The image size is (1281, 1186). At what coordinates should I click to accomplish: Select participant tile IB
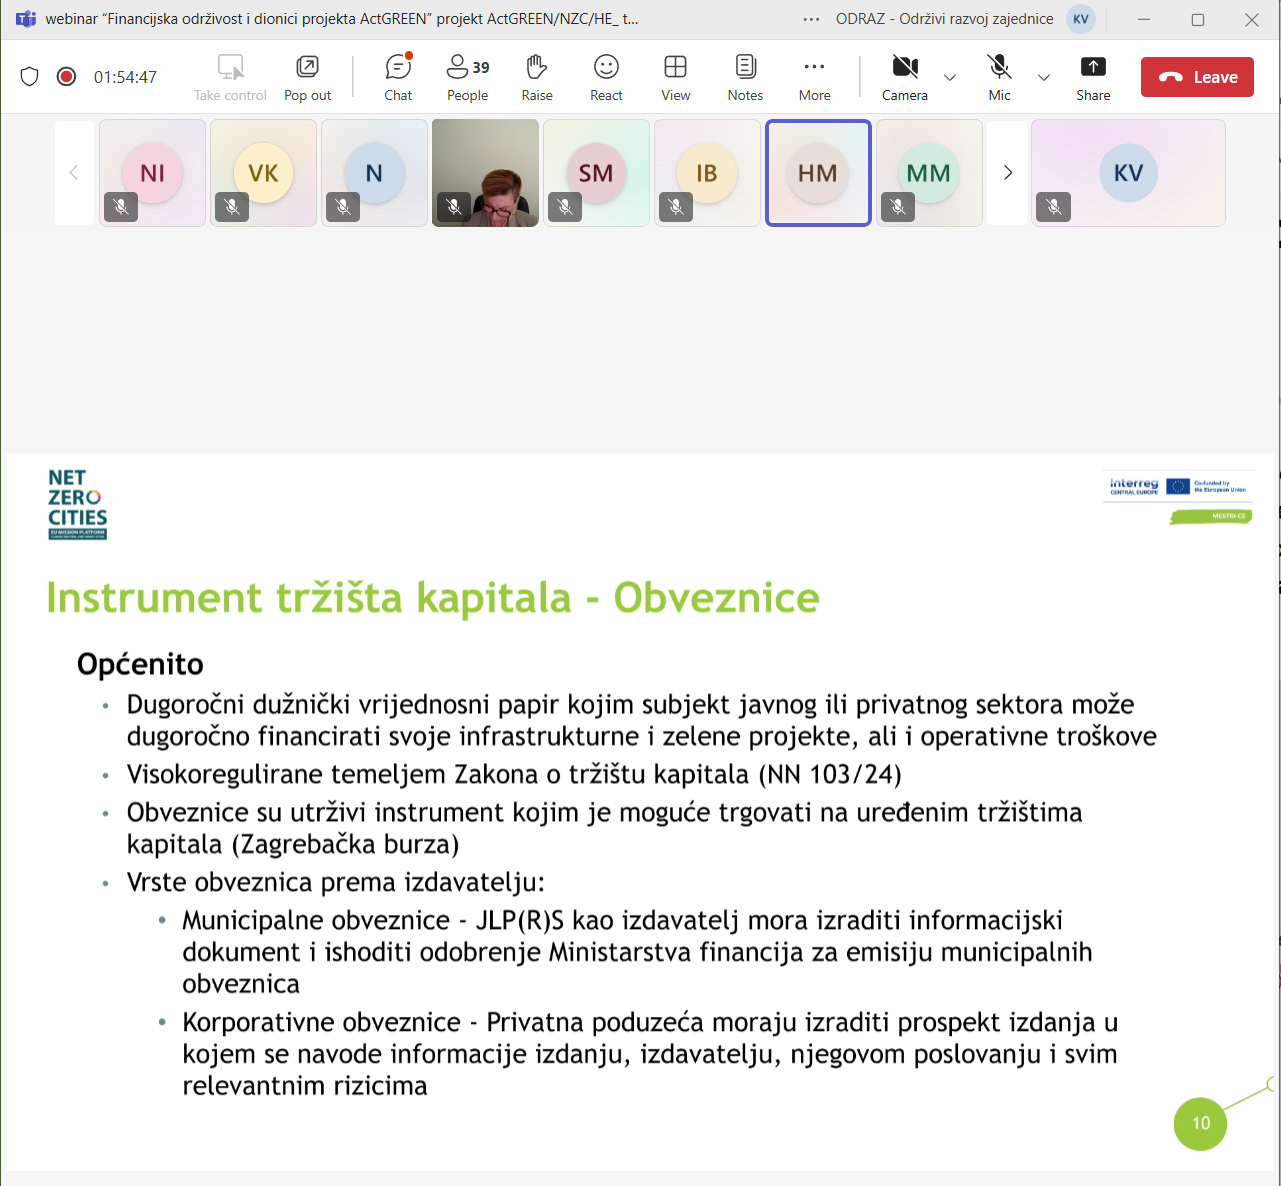point(707,173)
